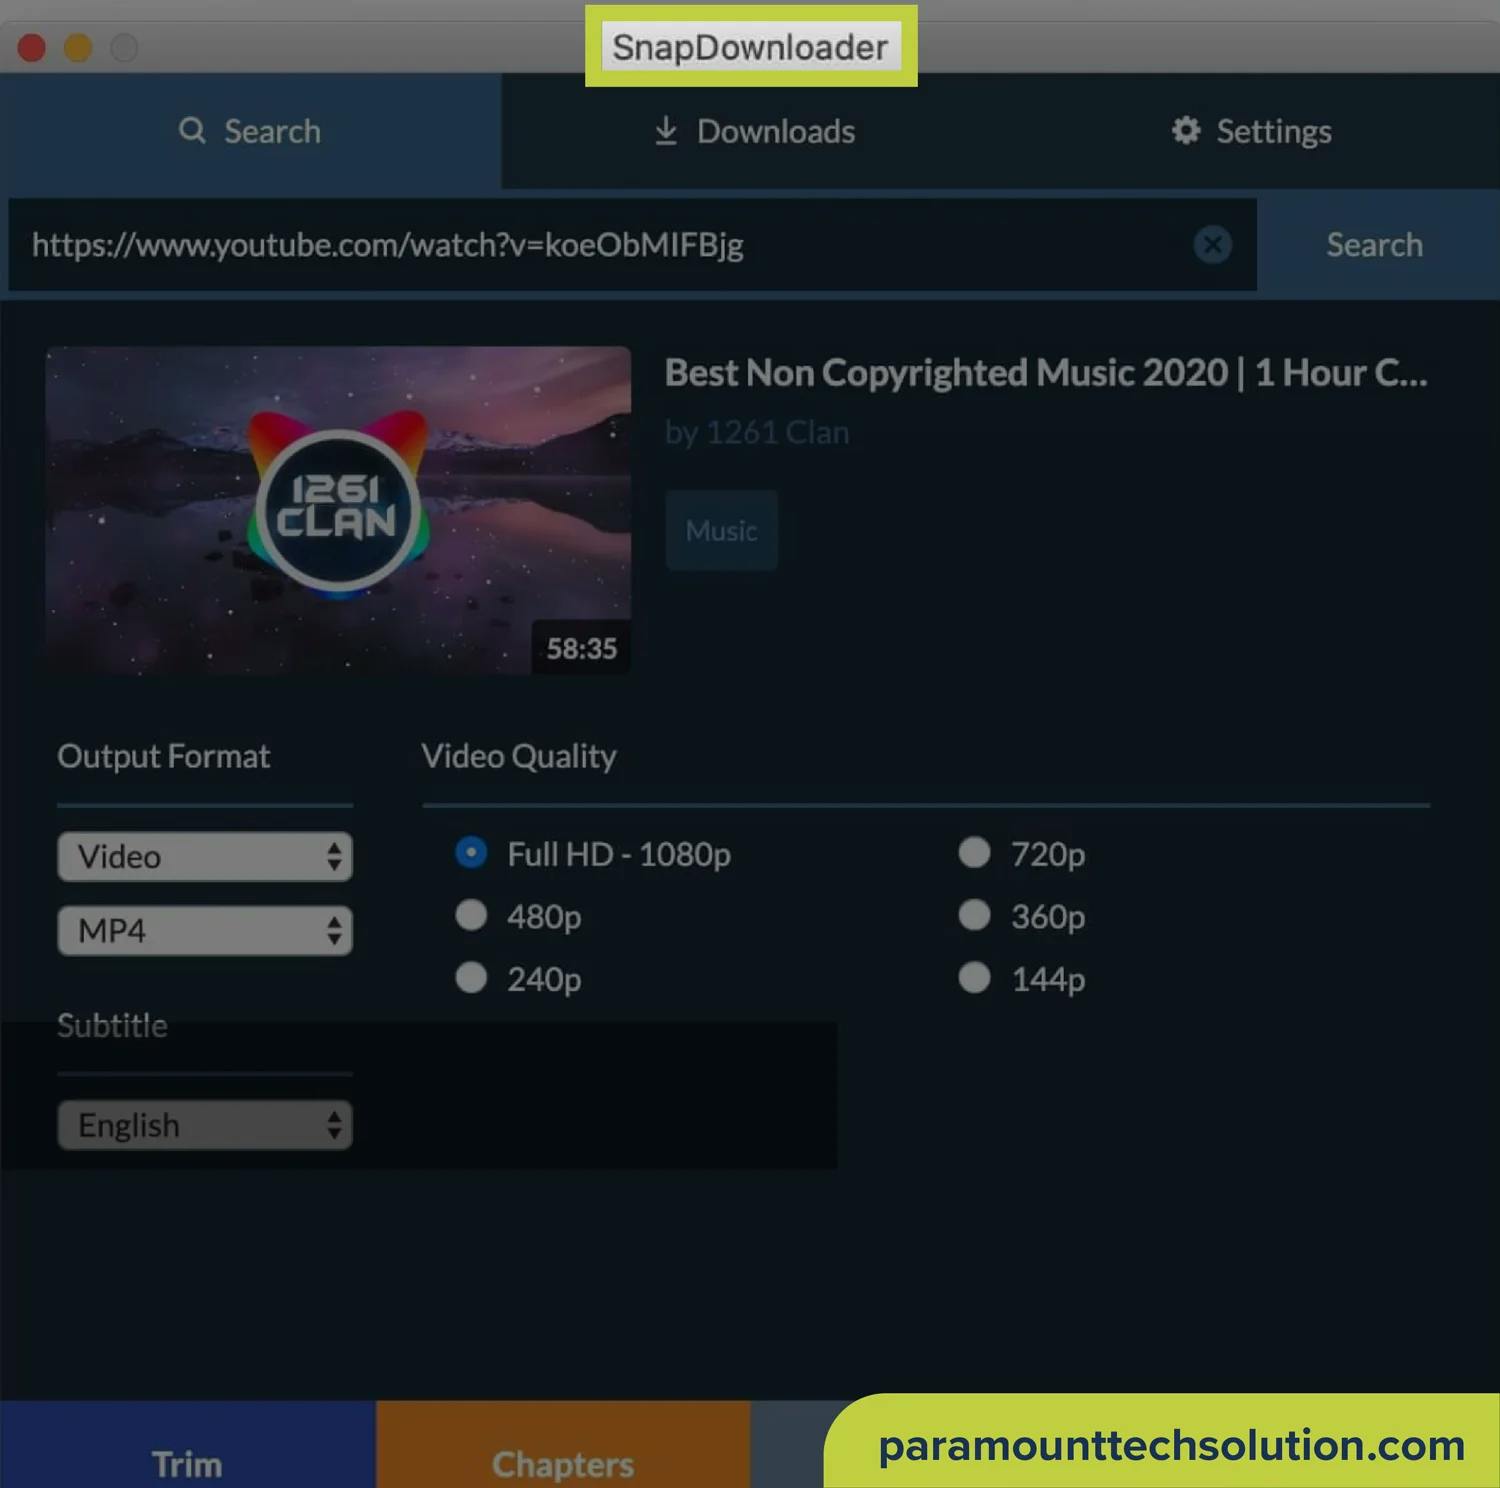Select Full HD - 1080p quality

click(x=471, y=853)
